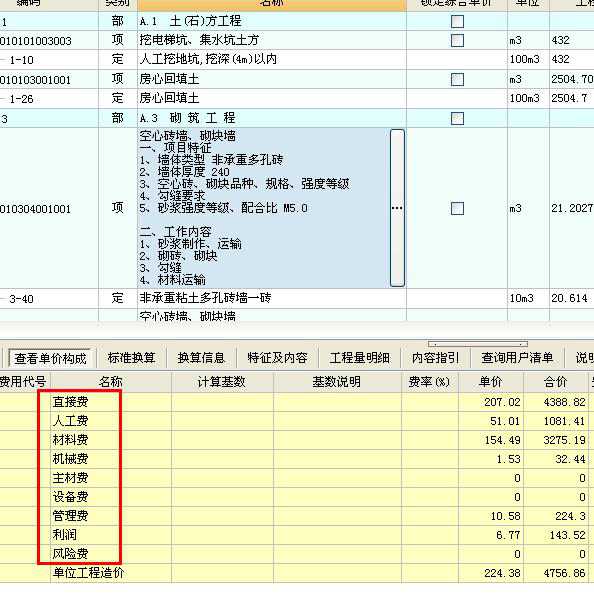
Task: Select the 设备费 row name
Action: (x=70, y=497)
